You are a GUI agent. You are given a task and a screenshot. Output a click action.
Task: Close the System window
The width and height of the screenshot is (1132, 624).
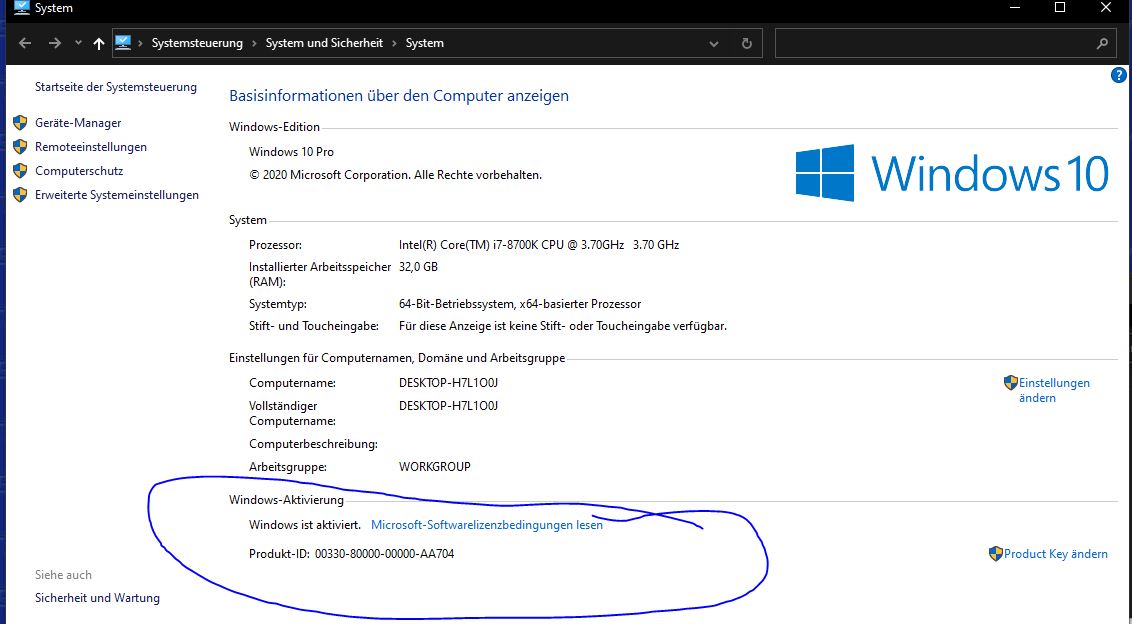coord(1106,7)
